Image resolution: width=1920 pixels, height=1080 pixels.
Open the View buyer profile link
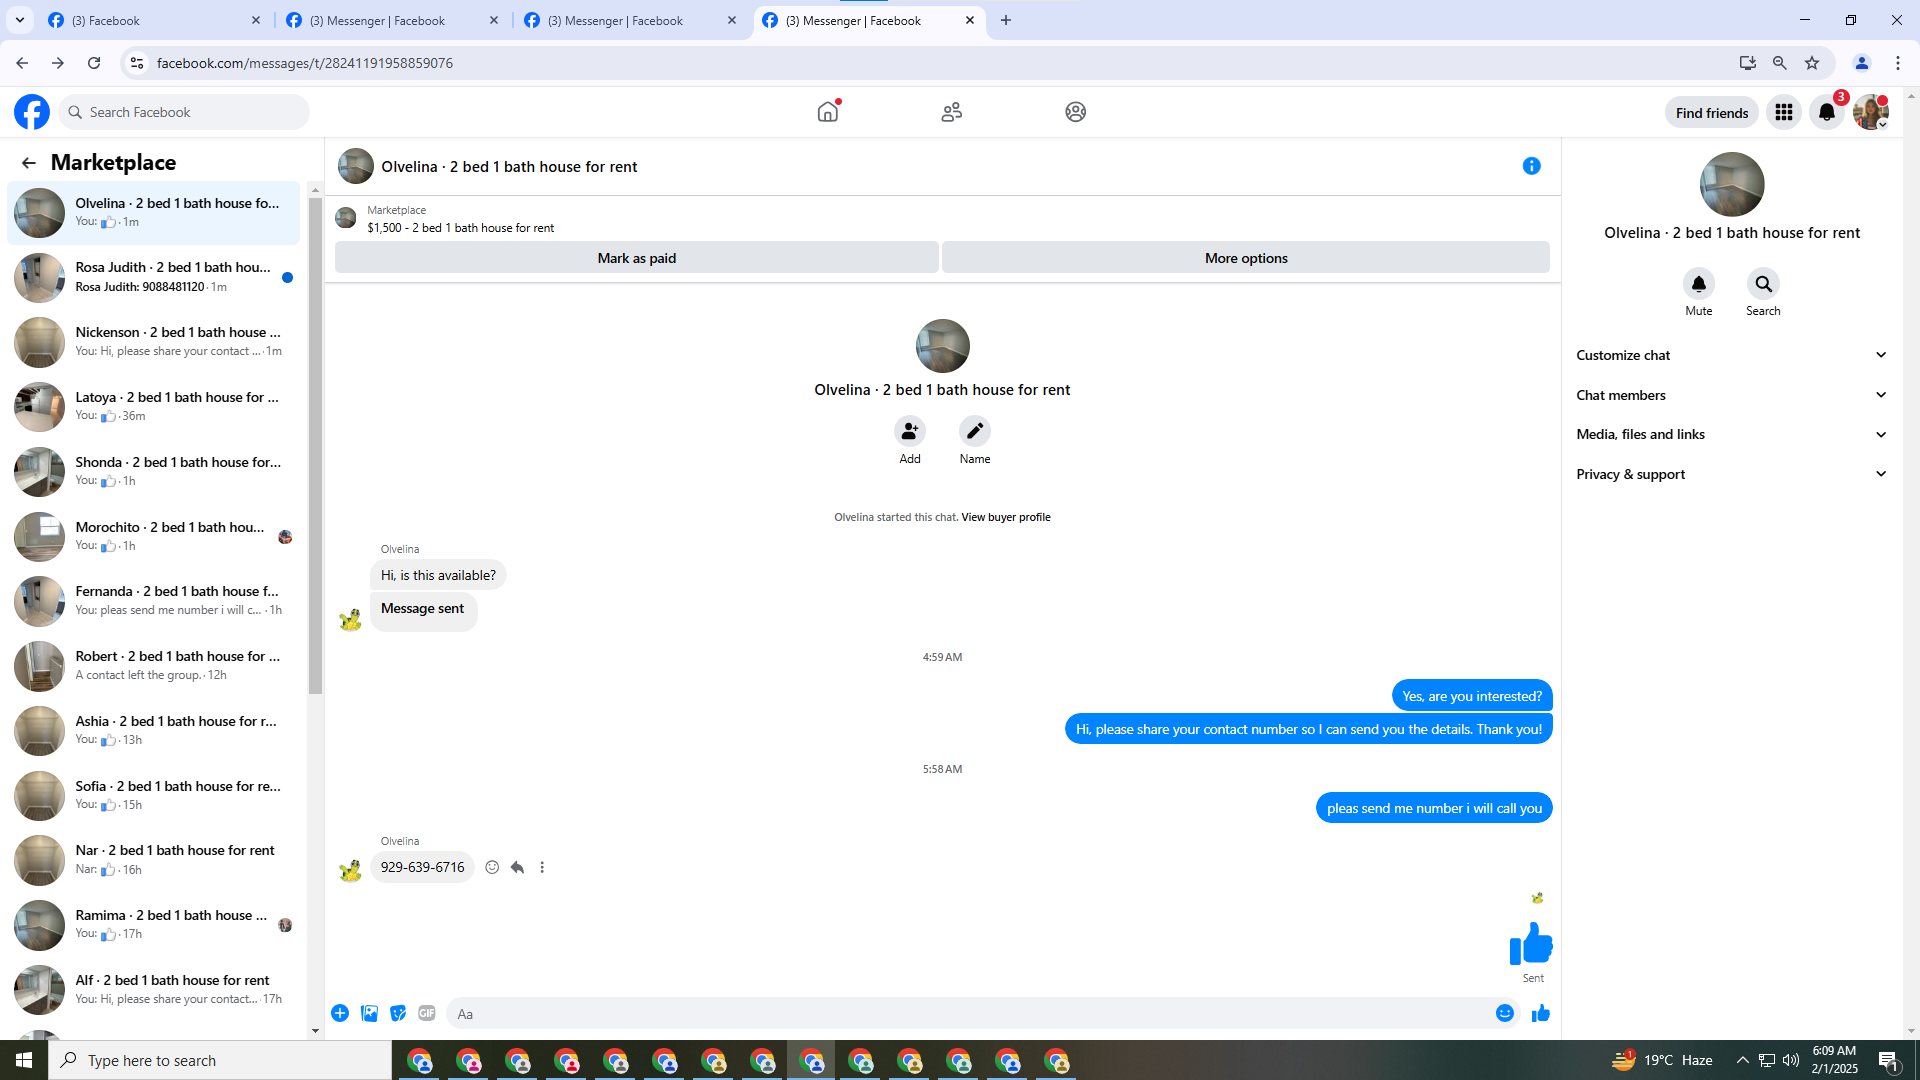coord(1005,517)
